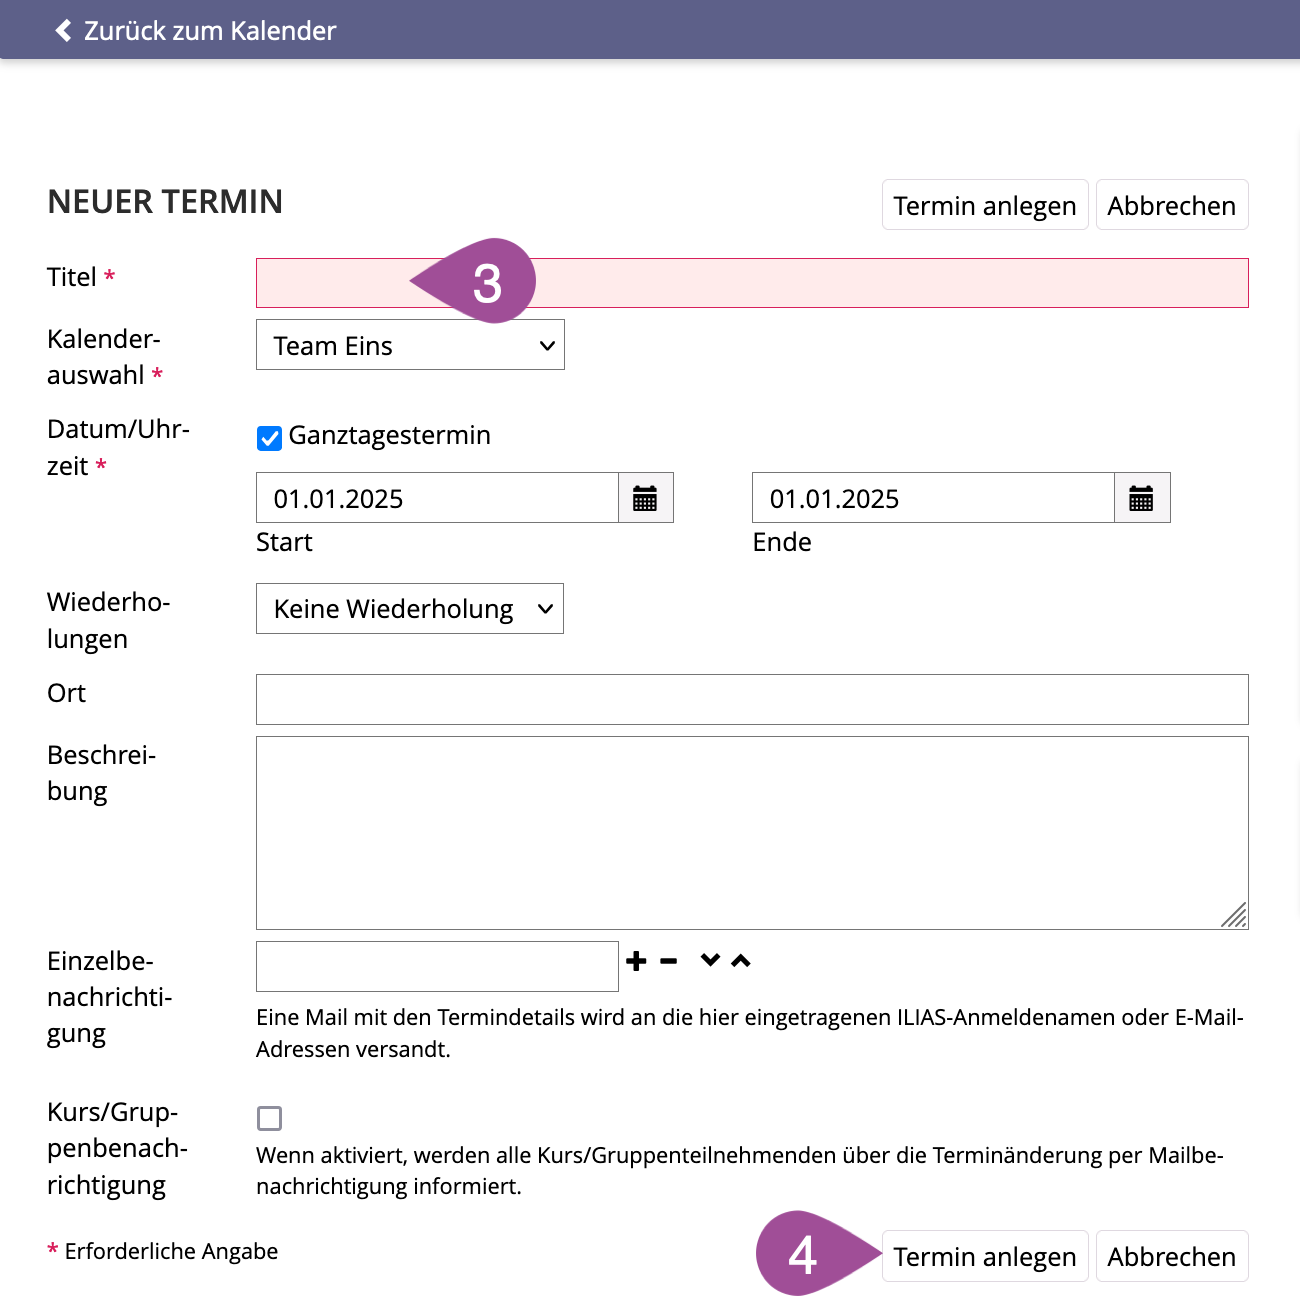The image size is (1300, 1300).
Task: Focus the Titel input field
Action: click(850, 283)
